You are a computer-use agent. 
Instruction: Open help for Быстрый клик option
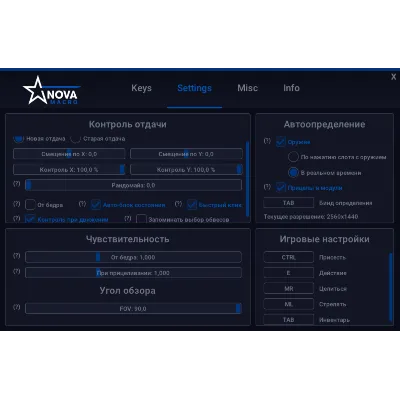(179, 204)
